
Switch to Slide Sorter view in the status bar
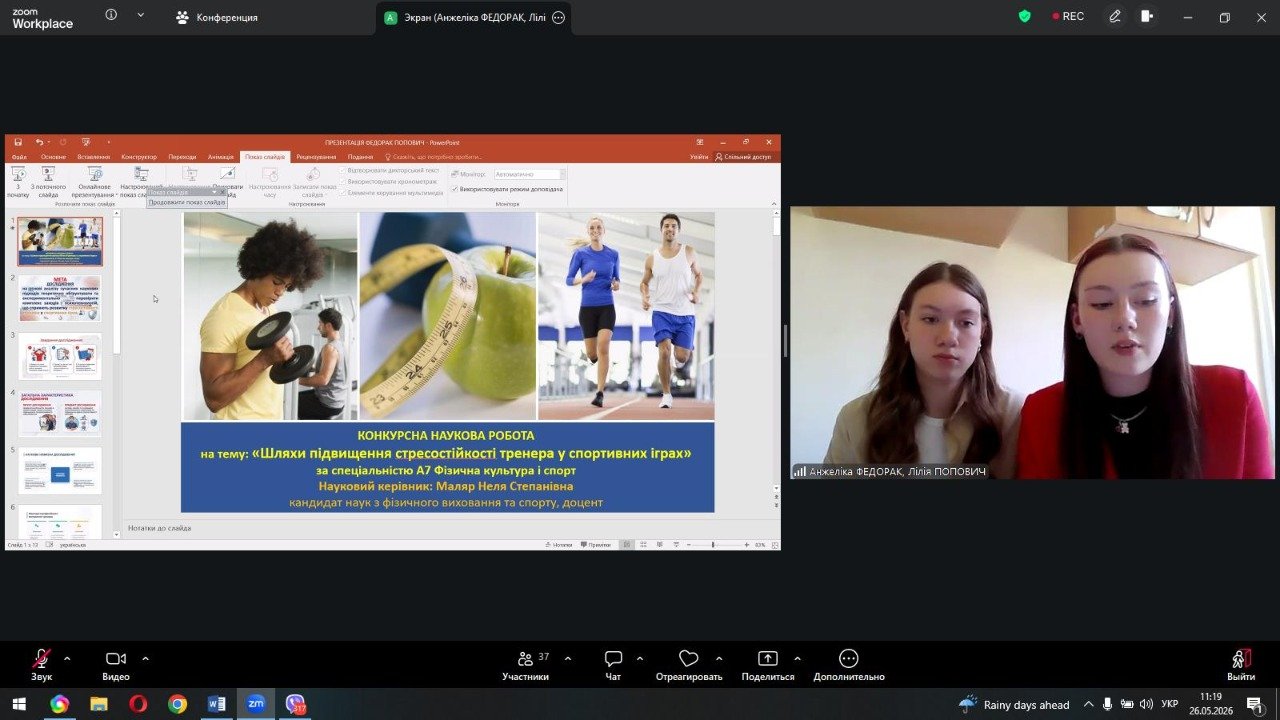point(643,545)
